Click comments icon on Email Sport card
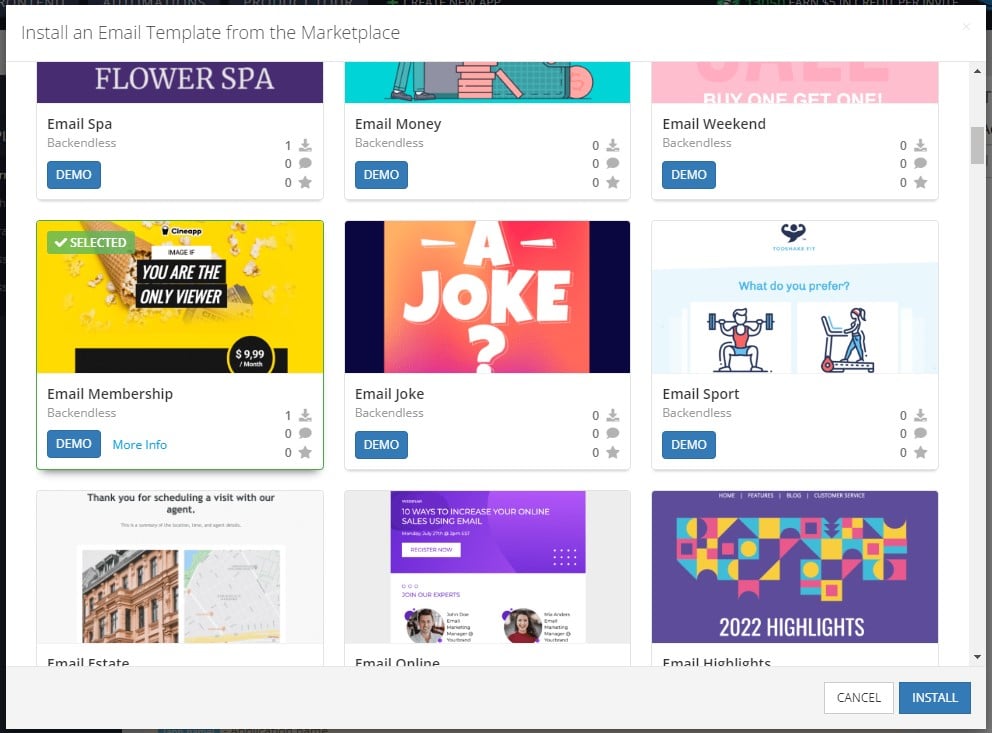This screenshot has height=733, width=992. coord(921,433)
